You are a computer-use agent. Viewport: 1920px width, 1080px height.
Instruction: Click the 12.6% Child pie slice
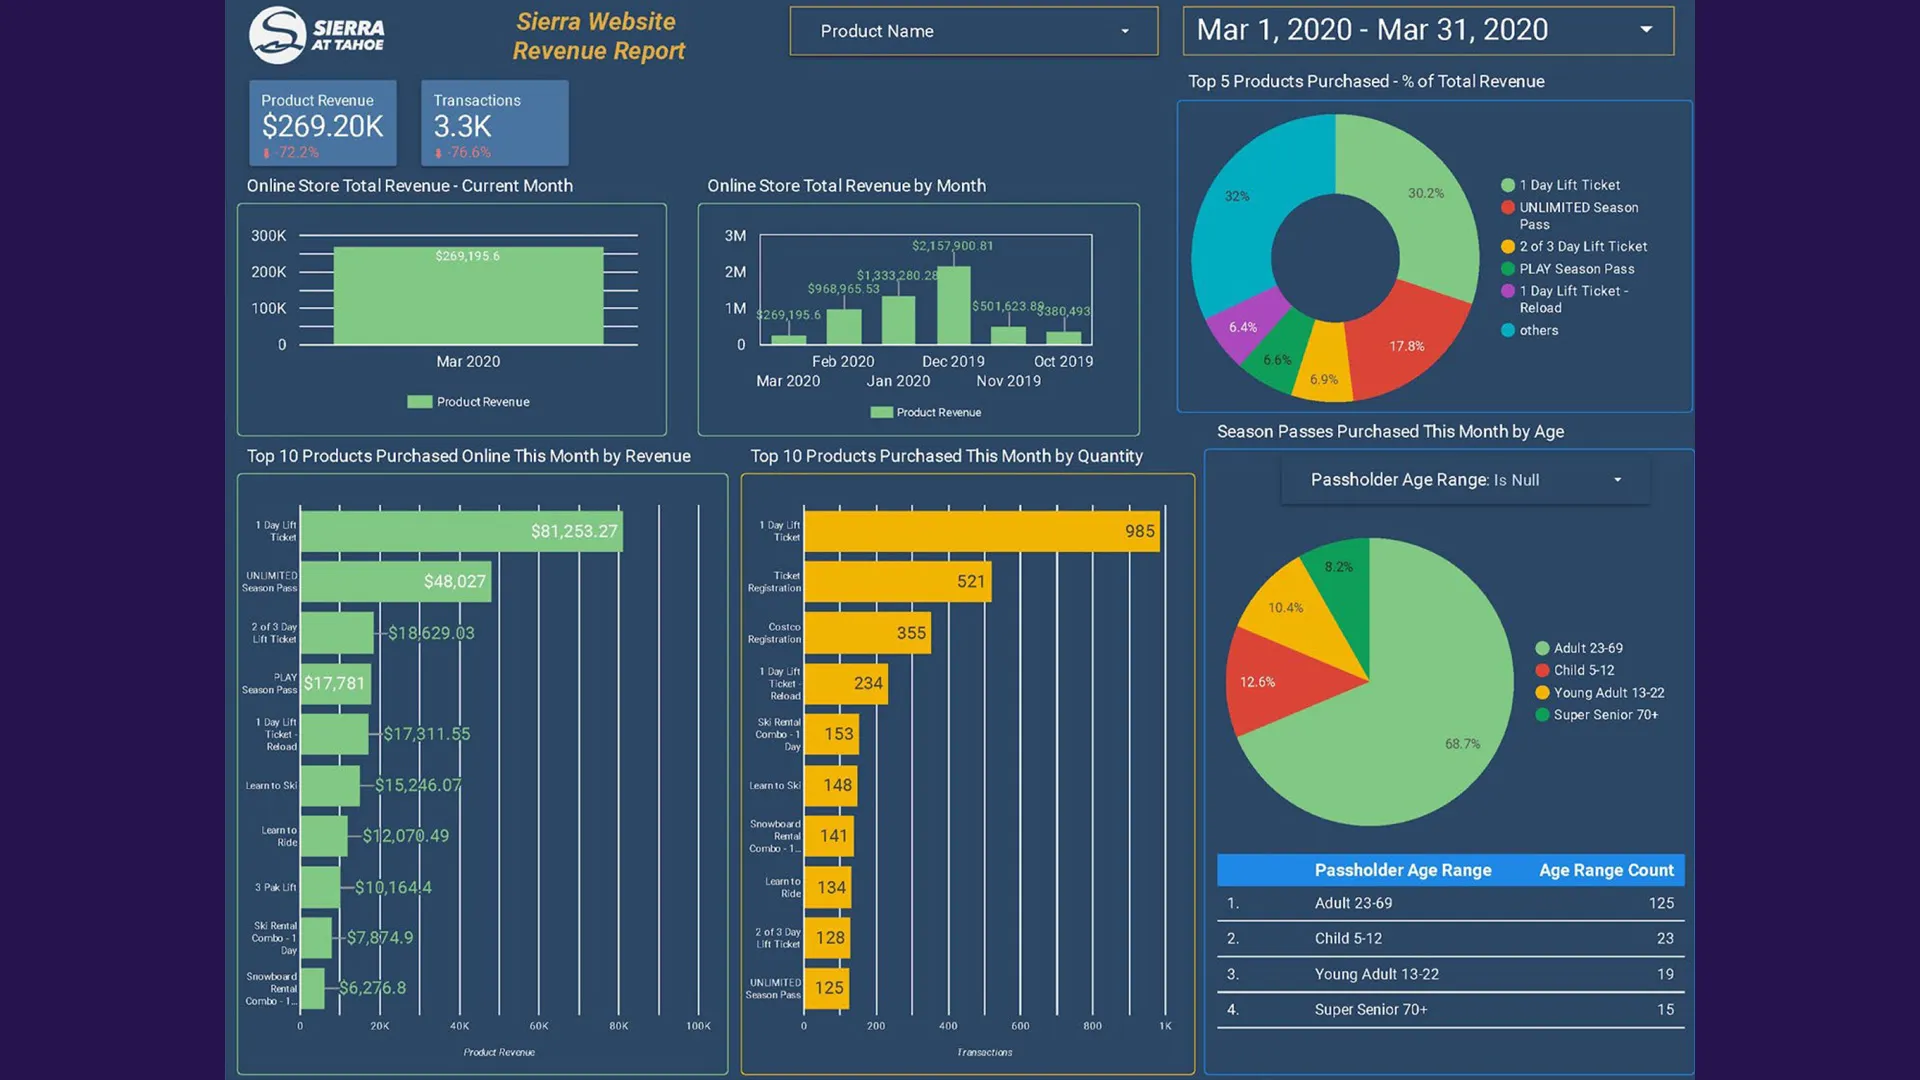click(x=1275, y=680)
